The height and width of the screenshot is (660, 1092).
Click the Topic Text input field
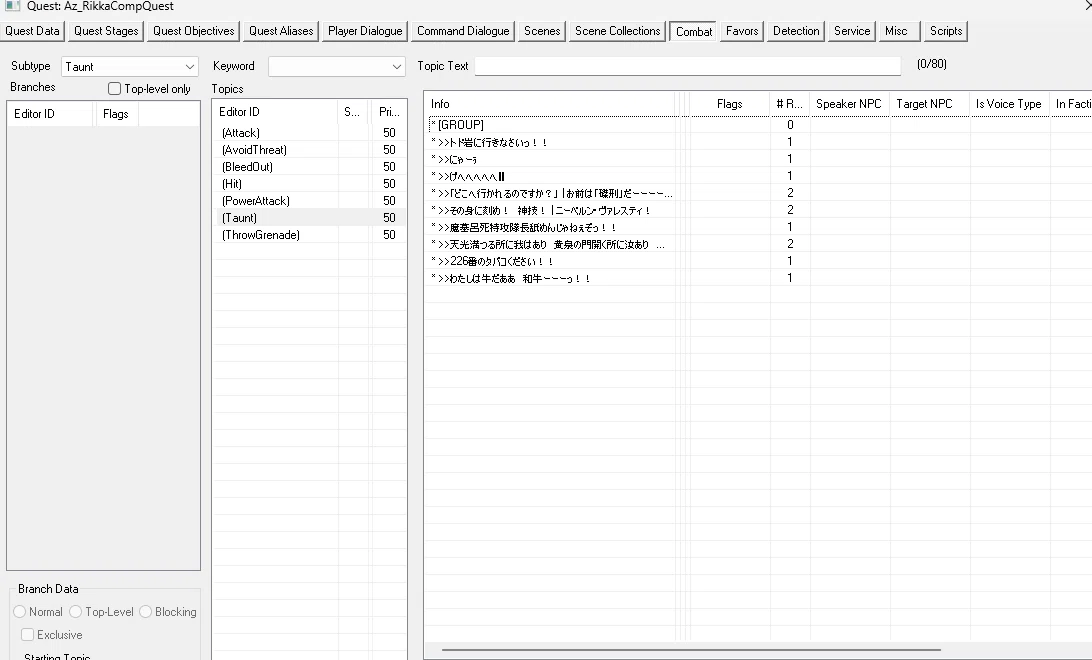tap(687, 65)
